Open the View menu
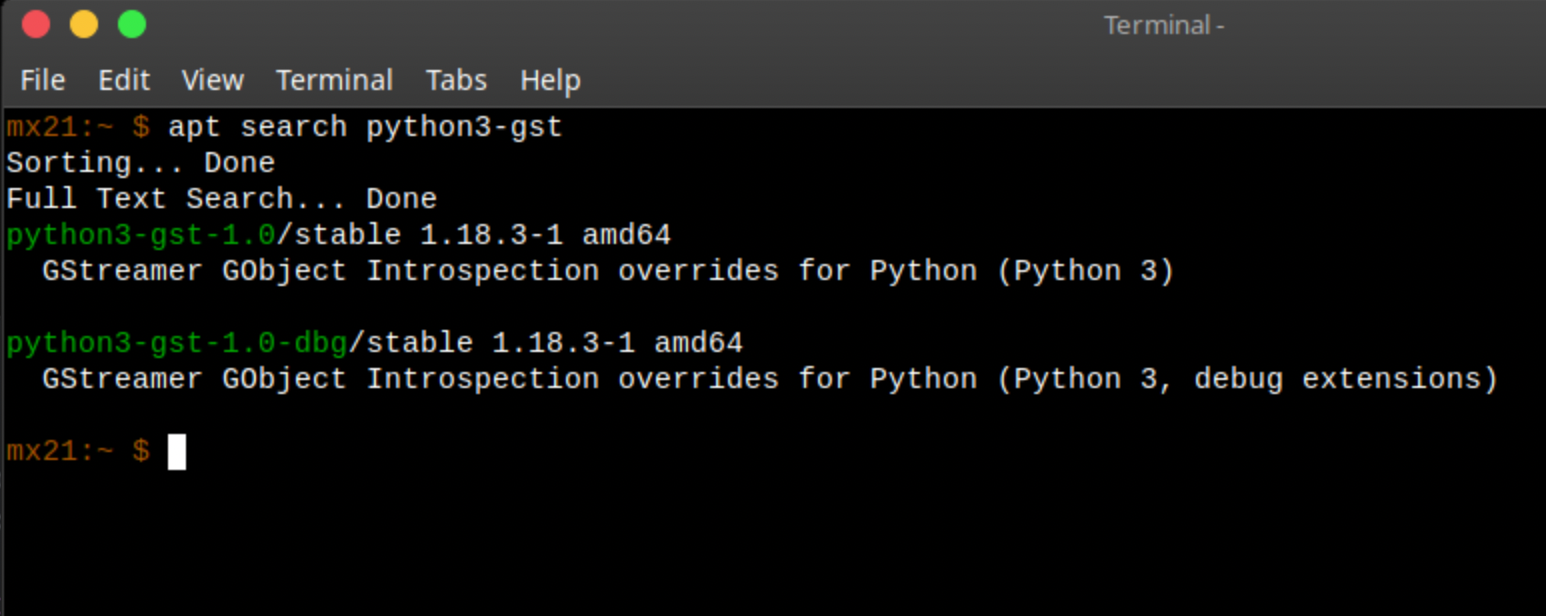Viewport: 1546px width, 616px height. (x=213, y=80)
